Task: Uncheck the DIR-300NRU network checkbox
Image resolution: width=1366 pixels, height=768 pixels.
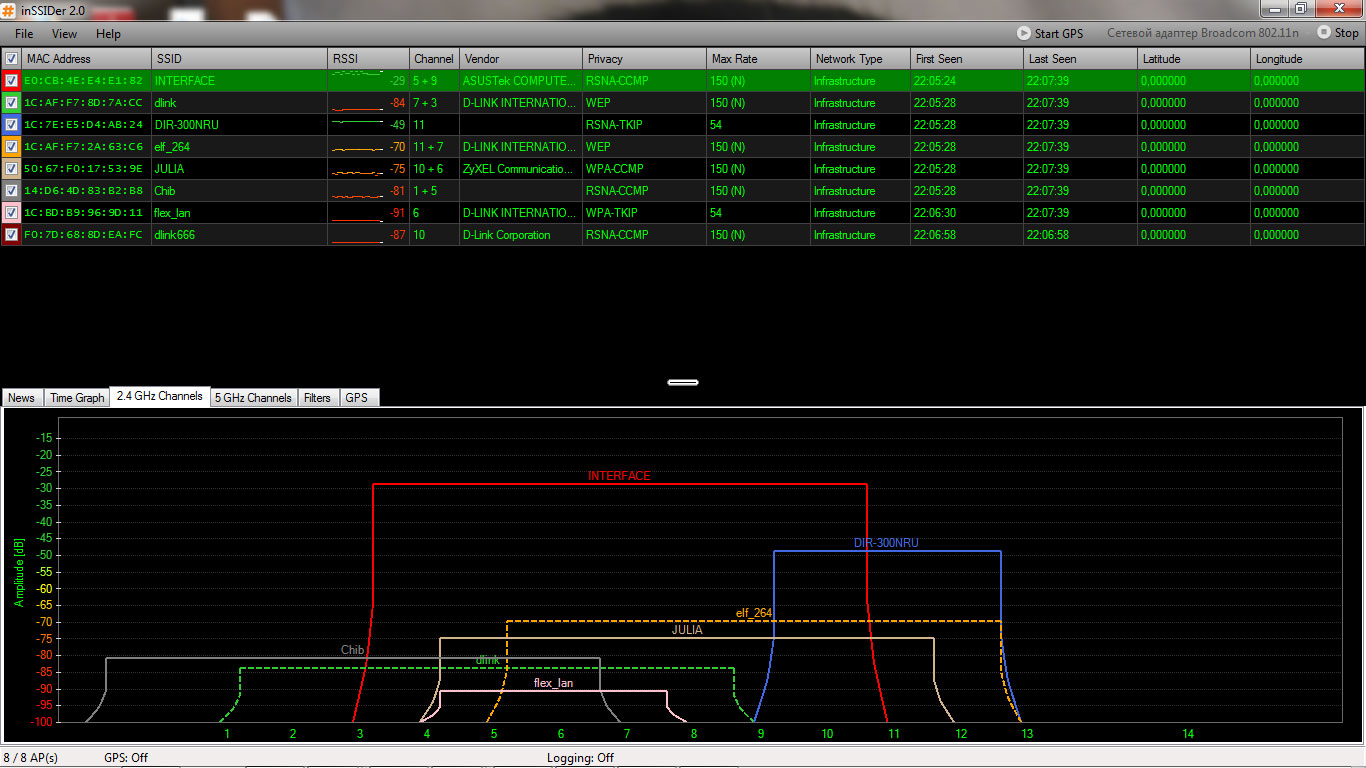Action: pyautogui.click(x=11, y=125)
